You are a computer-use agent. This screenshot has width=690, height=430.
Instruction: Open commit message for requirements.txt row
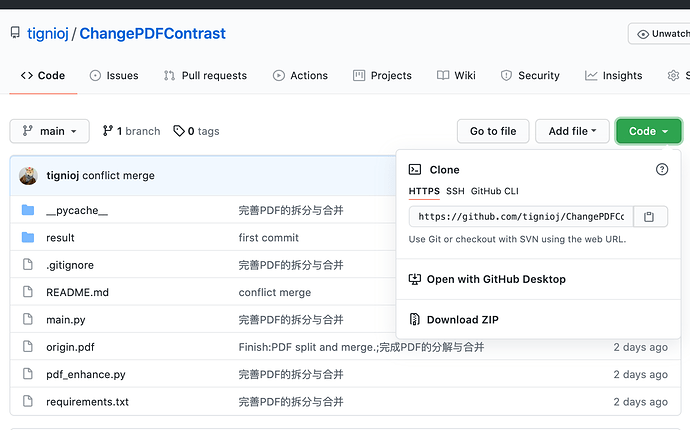point(291,401)
